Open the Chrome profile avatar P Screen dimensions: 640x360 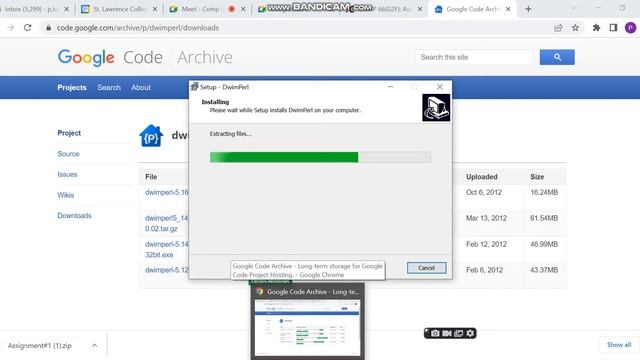(x=630, y=28)
